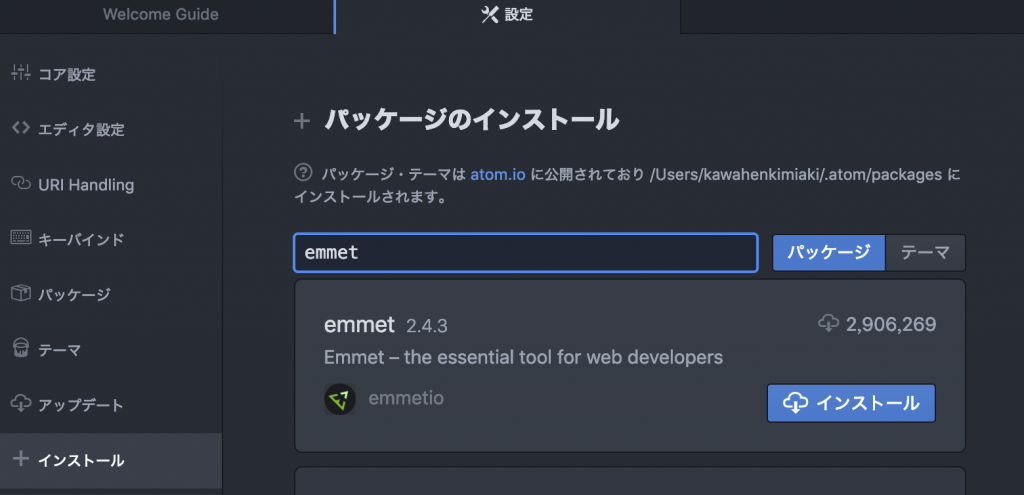The height and width of the screenshot is (495, 1024).
Task: Click the インストール button for emmet
Action: 851,403
